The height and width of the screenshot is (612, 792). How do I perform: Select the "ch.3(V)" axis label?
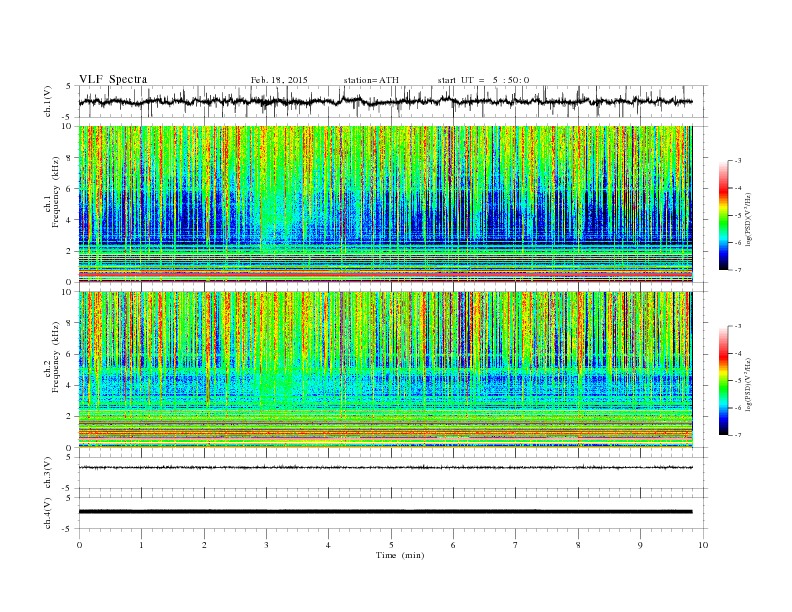click(48, 473)
